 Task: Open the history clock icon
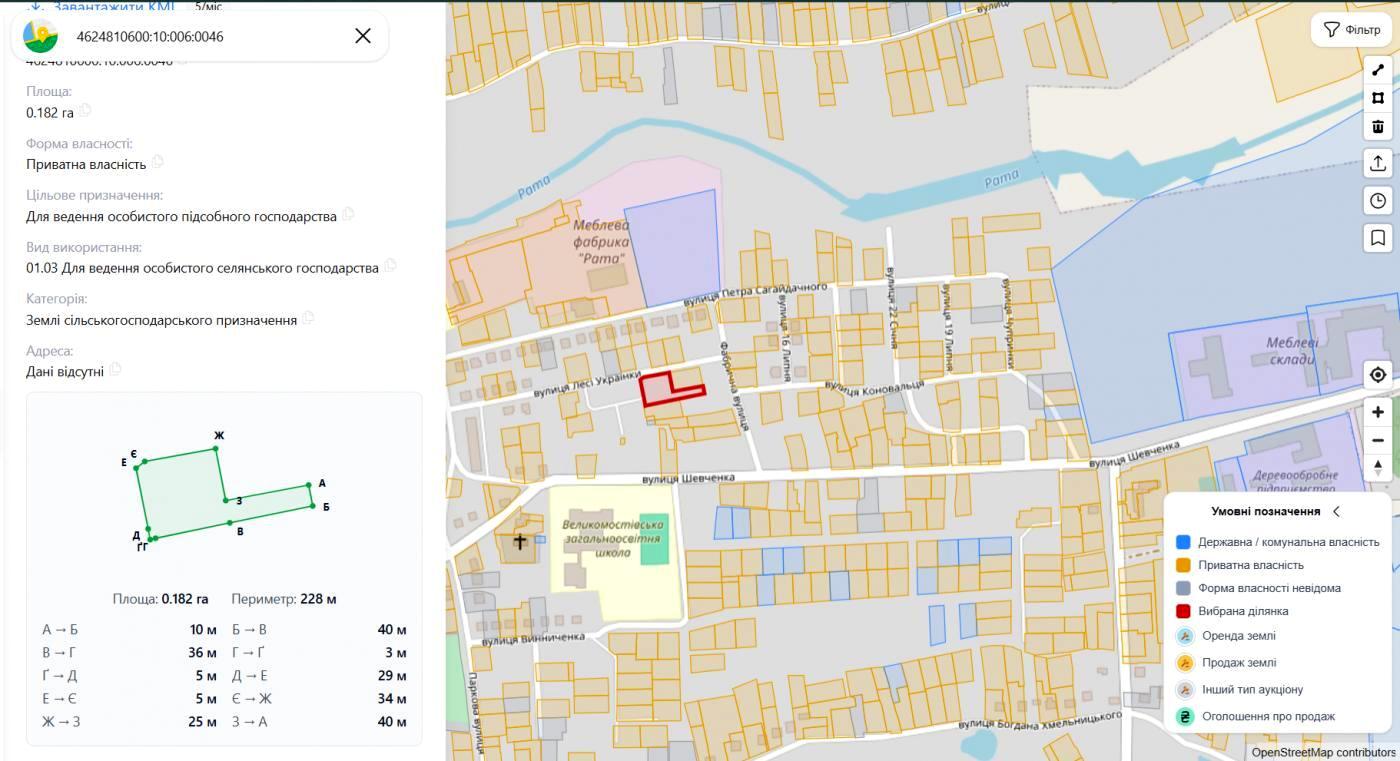click(x=1377, y=201)
